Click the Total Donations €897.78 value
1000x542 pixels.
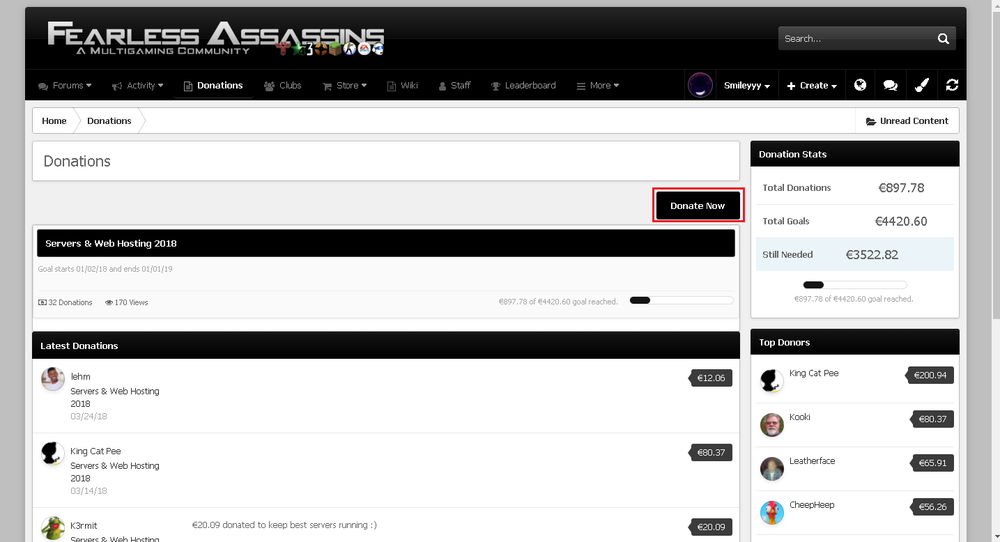click(901, 187)
